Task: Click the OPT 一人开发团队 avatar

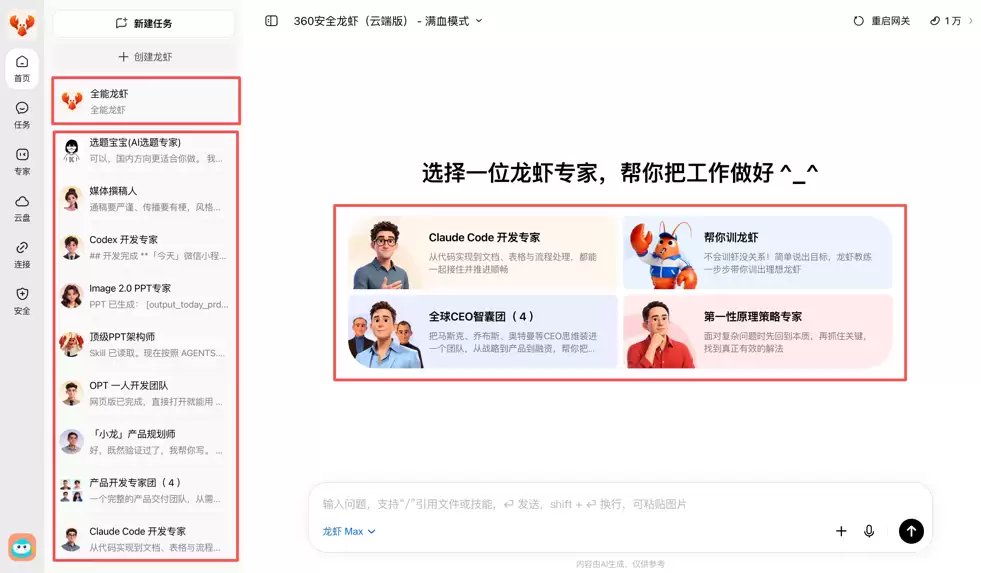Action: (71, 393)
